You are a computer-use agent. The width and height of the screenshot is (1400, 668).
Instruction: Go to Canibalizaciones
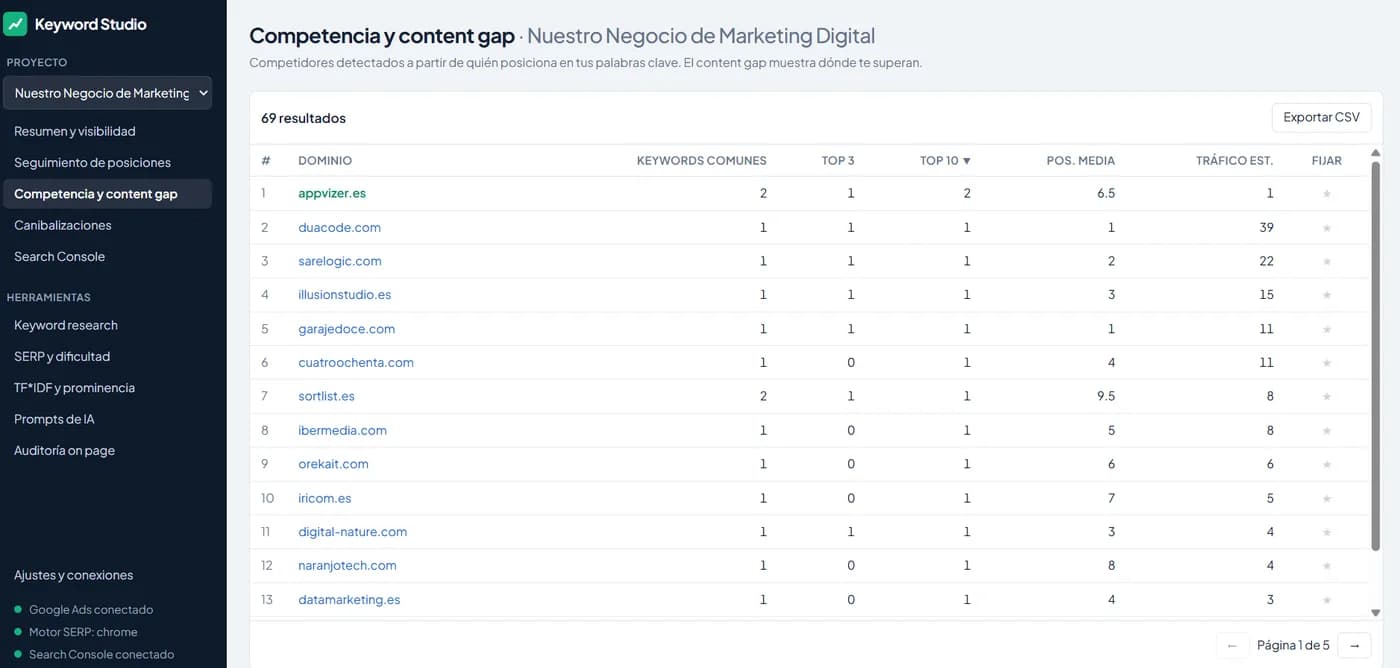107,225
